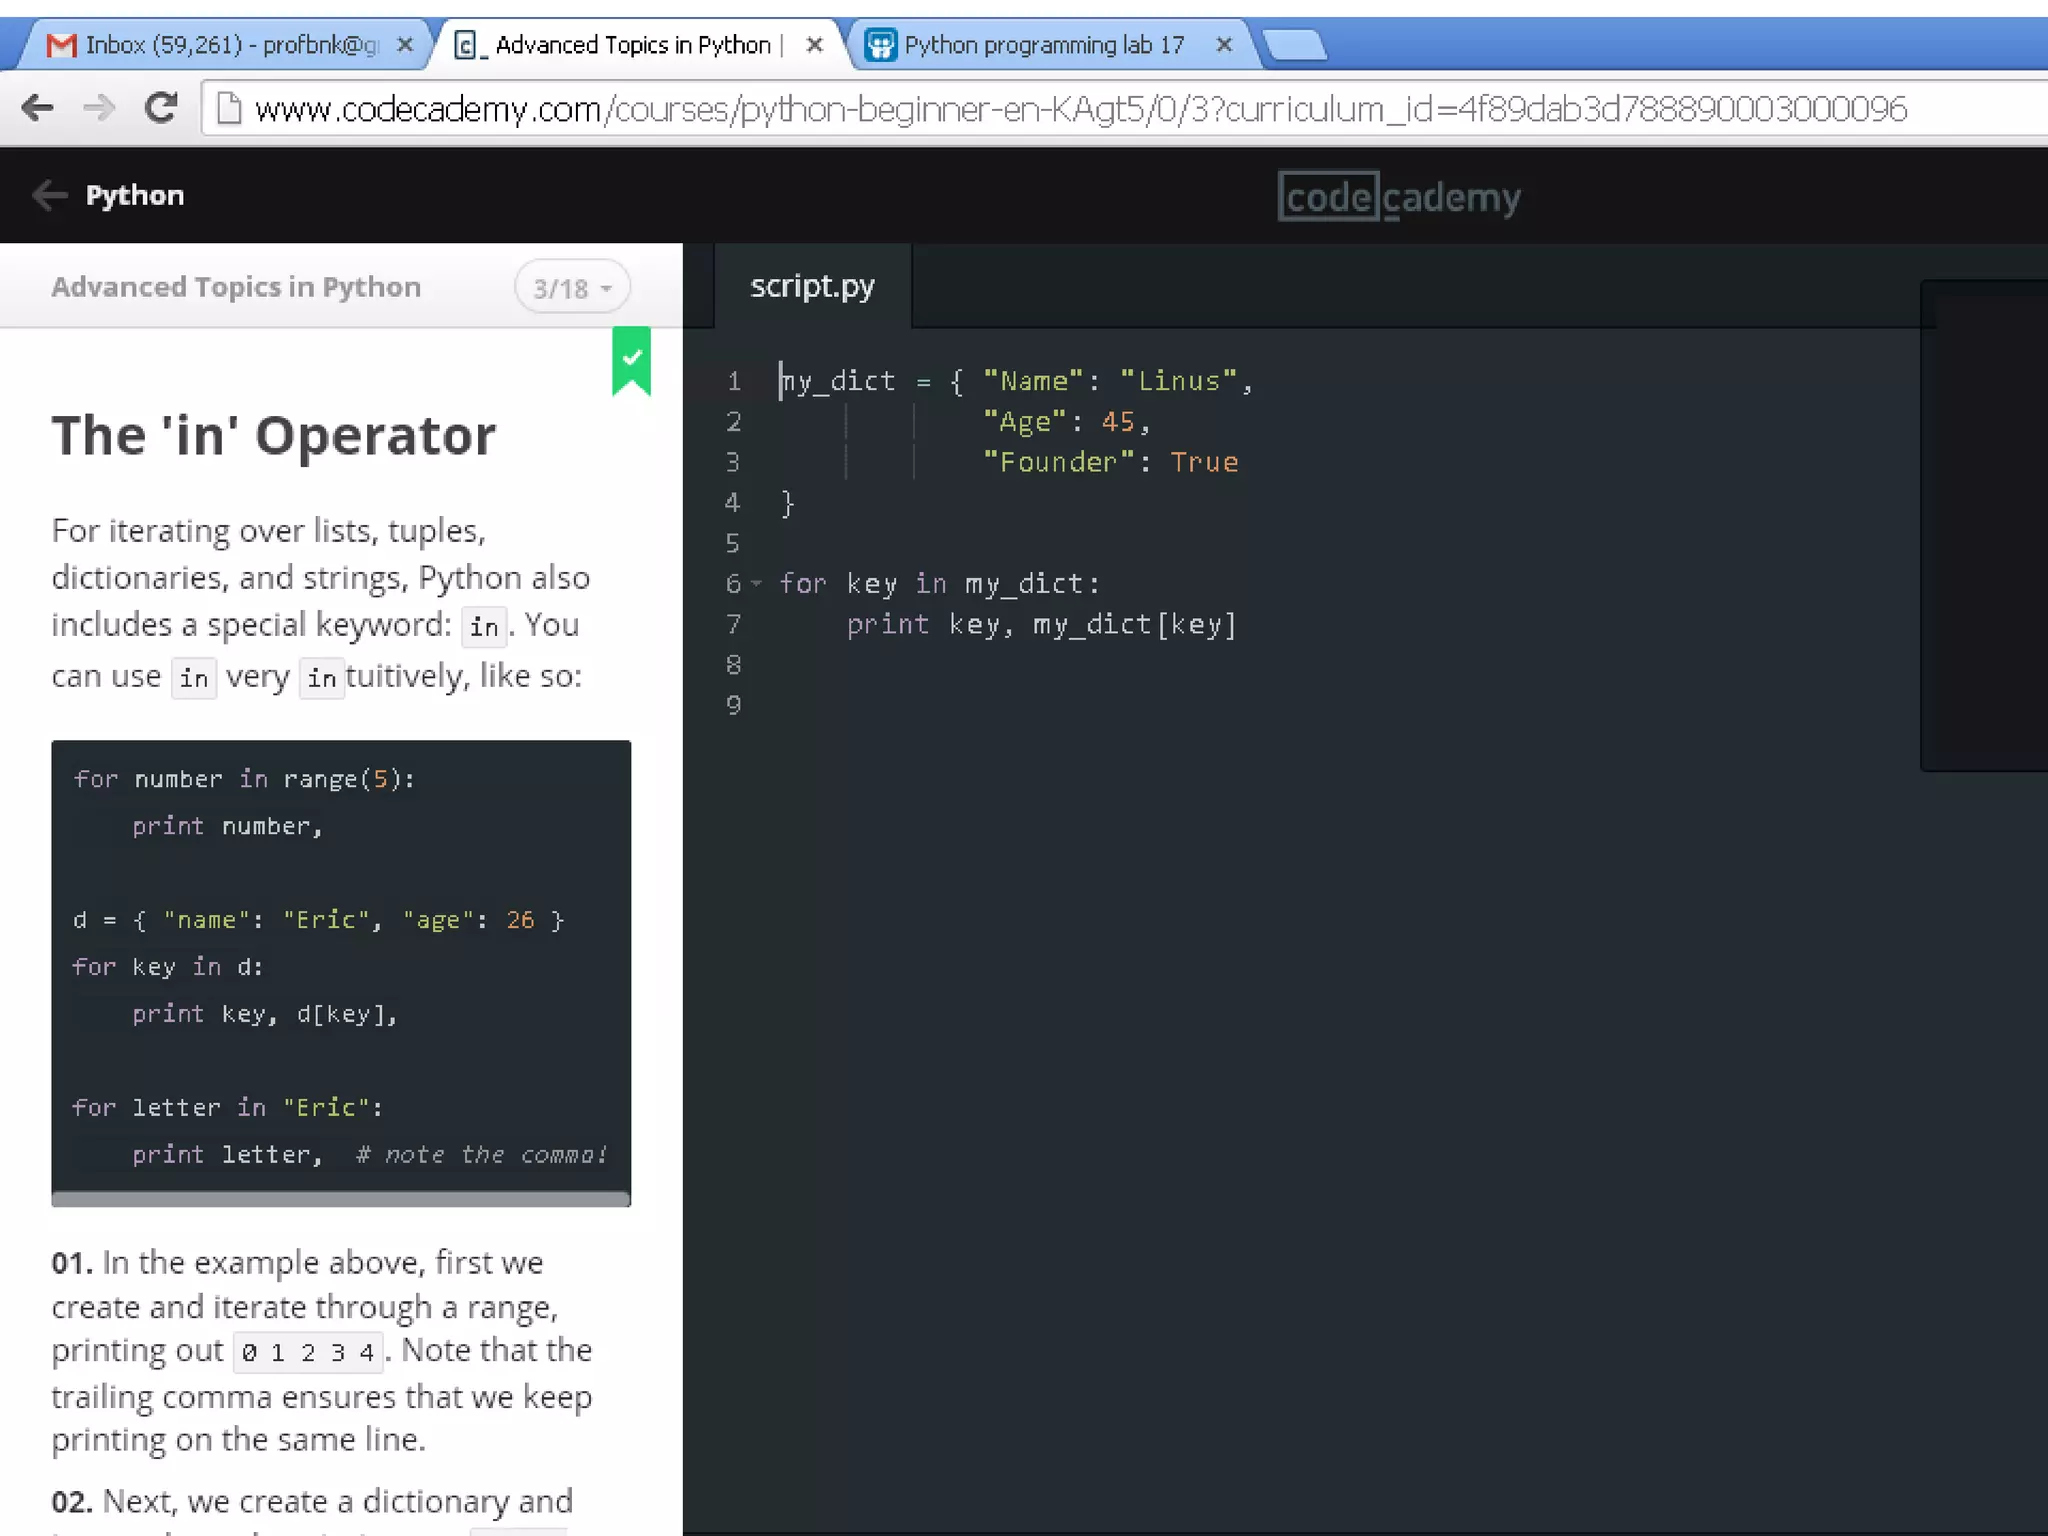Click the "The 'in' Operator" title
Image resolution: width=2048 pixels, height=1536 pixels.
coord(274,436)
